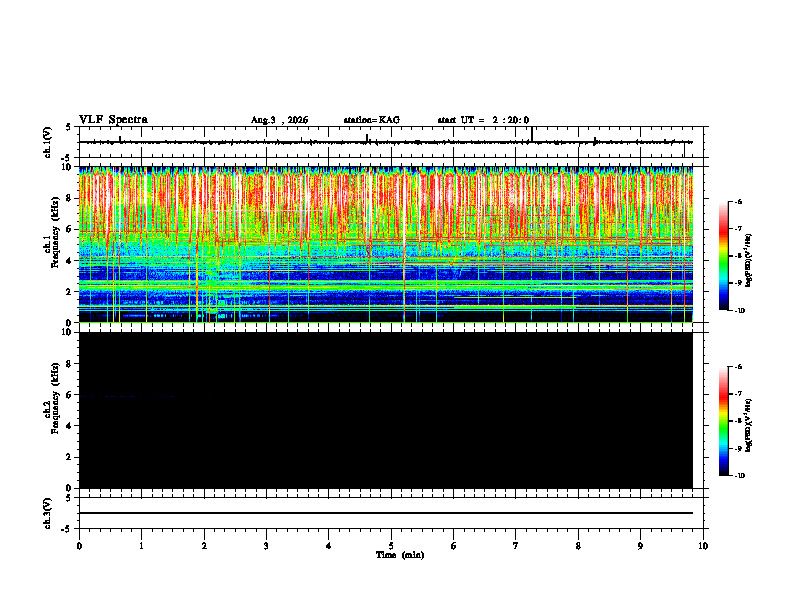Click the flat ch.3 voltage trace panel
This screenshot has width=792, height=612.
(393, 513)
